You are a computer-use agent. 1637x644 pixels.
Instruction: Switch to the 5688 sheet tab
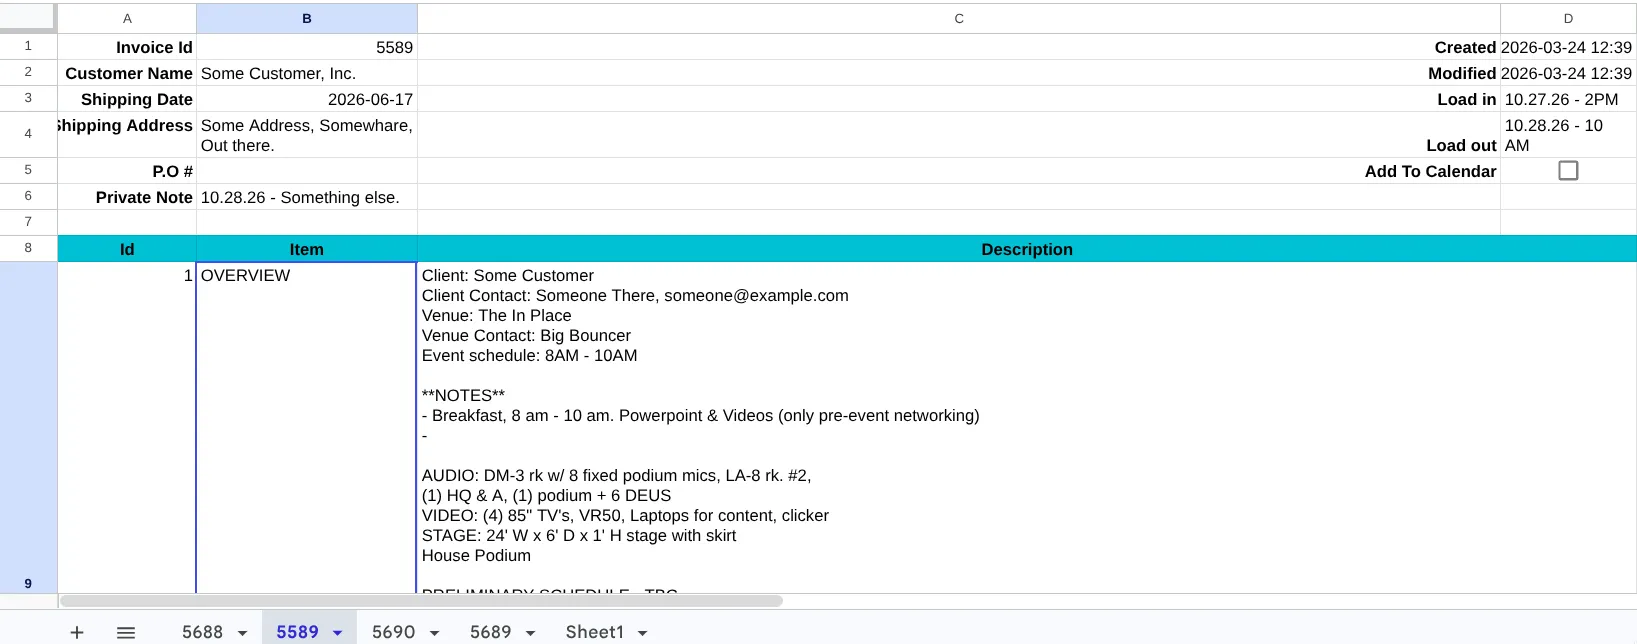202,632
